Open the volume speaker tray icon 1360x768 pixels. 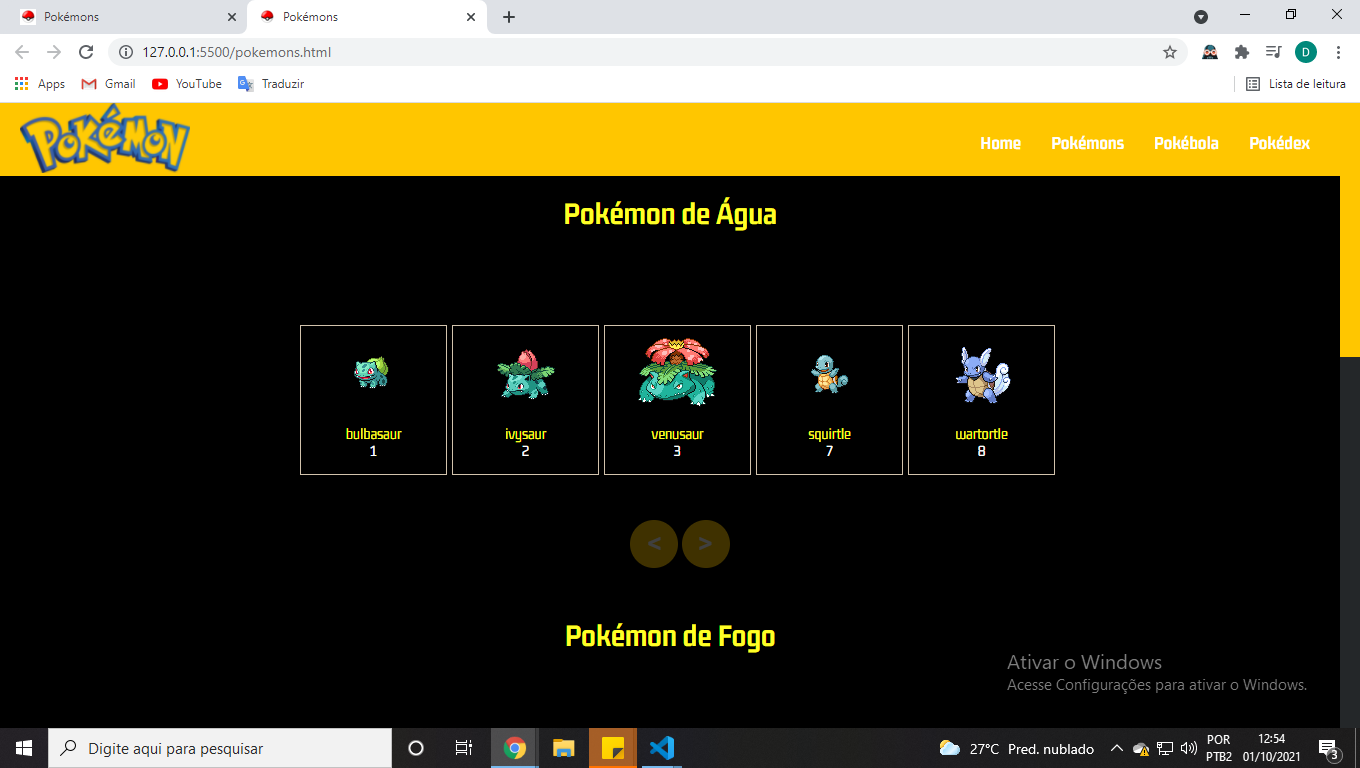(x=1189, y=748)
